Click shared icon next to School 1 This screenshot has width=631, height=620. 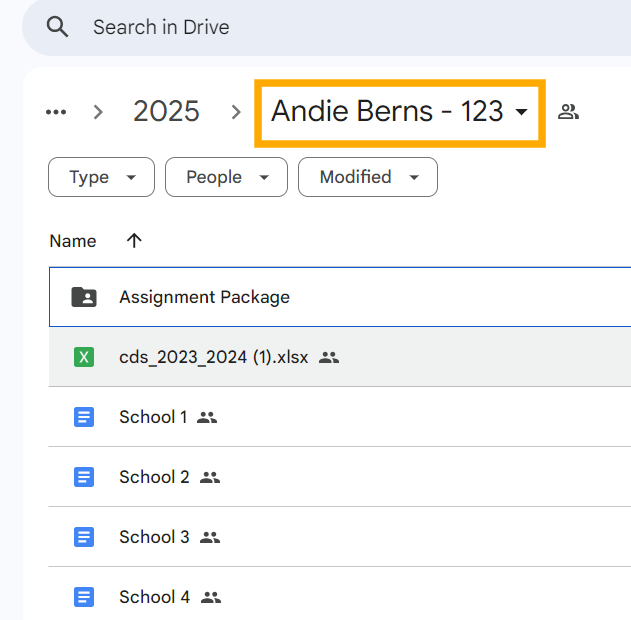coord(207,418)
